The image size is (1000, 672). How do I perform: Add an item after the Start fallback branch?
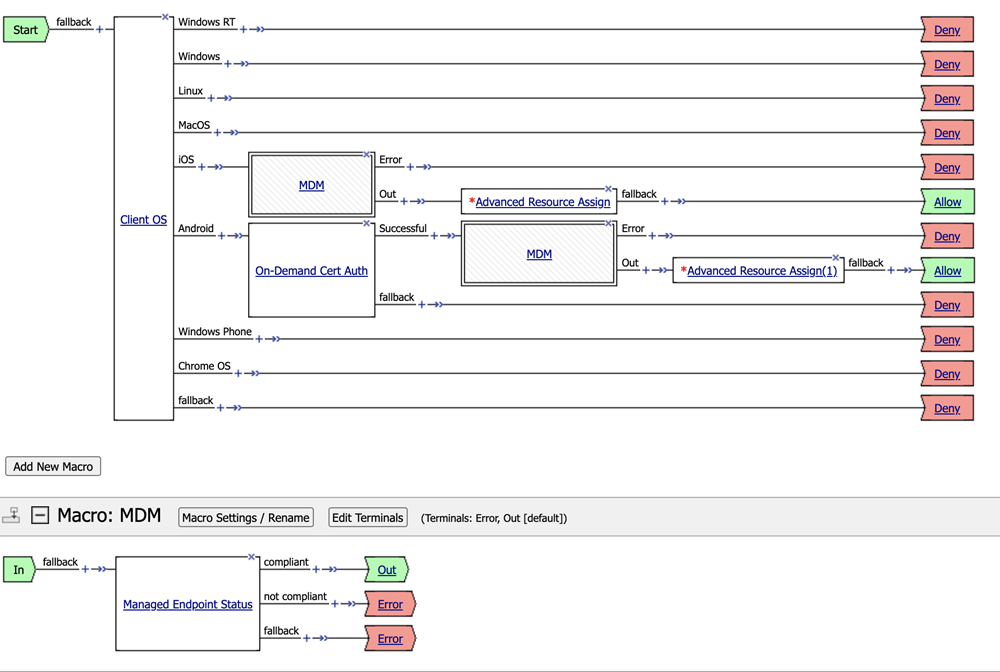[x=99, y=30]
